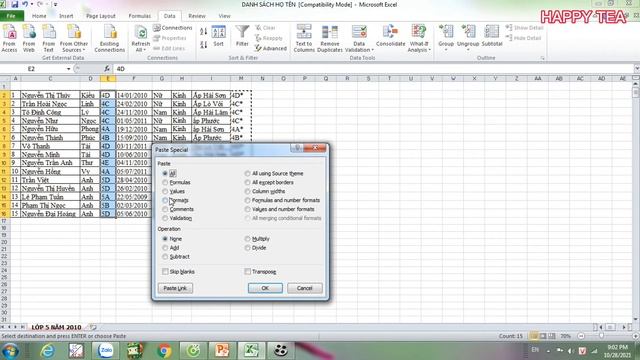Select the LỚP 5 NĂM 2010 sheet tab
Image resolution: width=640 pixels, height=360 pixels.
(x=57, y=327)
